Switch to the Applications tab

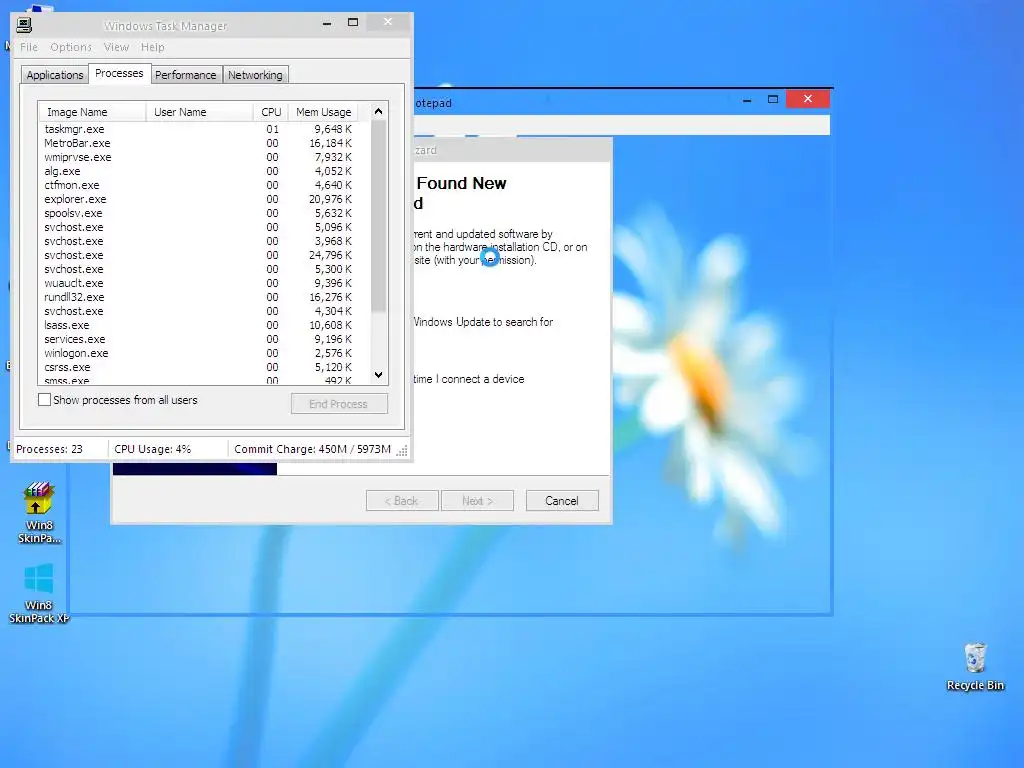tap(54, 75)
